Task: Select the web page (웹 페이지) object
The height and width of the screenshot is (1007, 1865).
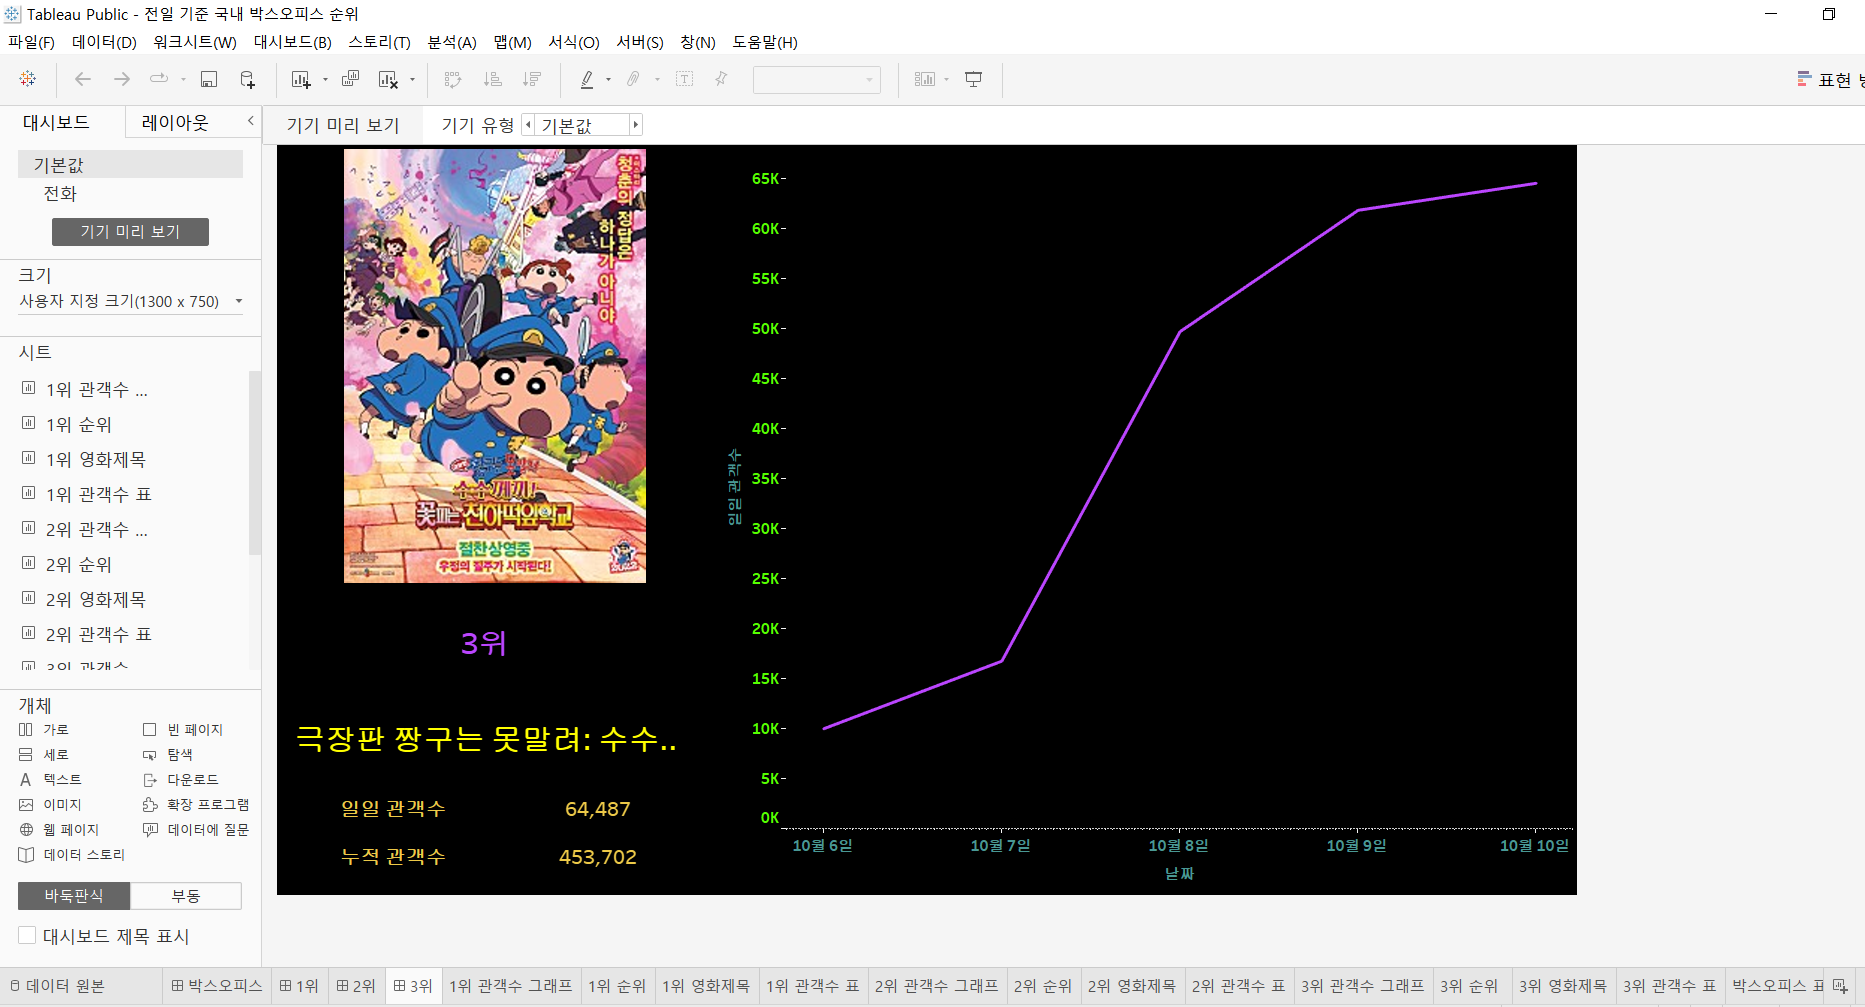Action: coord(59,830)
